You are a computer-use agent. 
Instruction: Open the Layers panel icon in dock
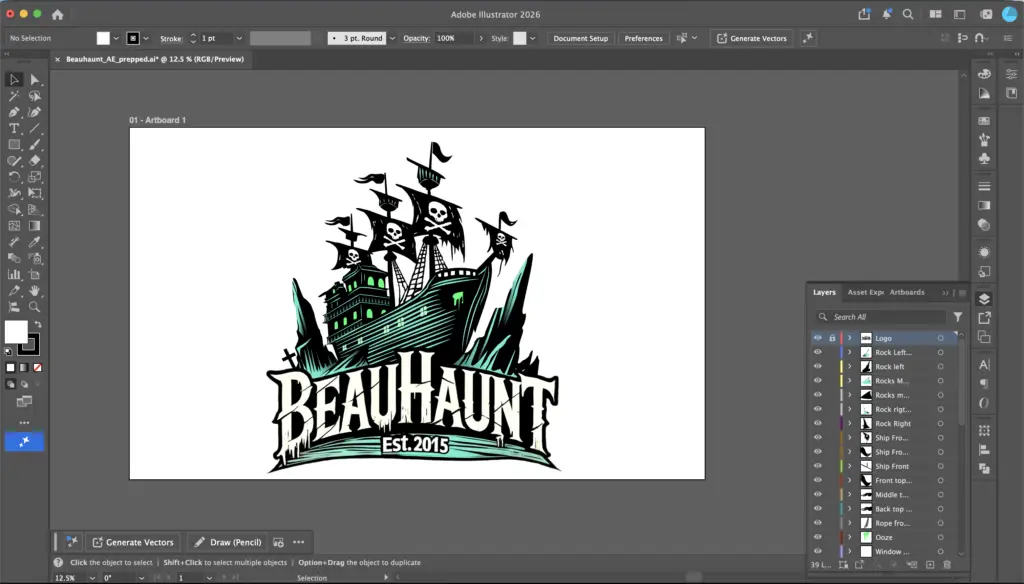click(x=984, y=299)
